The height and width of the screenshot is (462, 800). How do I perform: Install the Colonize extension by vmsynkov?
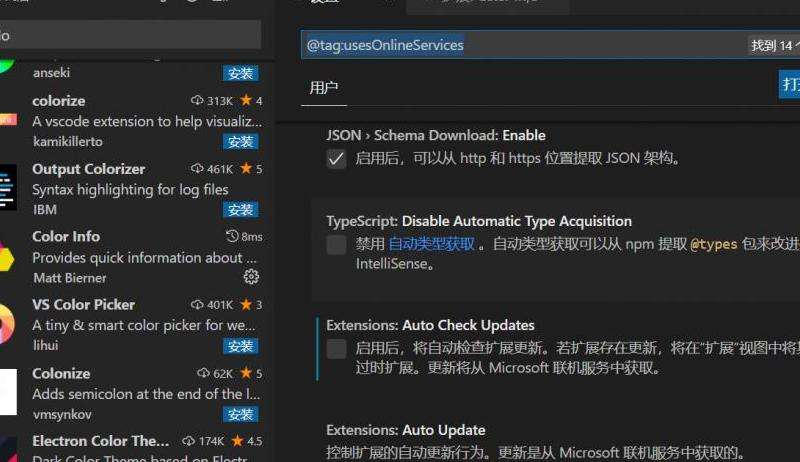(x=240, y=415)
